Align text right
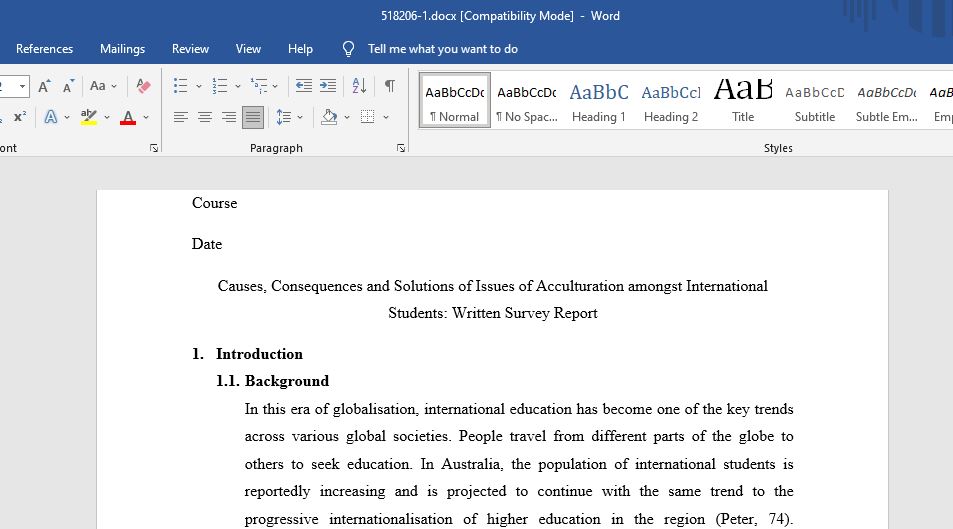The width and height of the screenshot is (953, 529). [229, 117]
